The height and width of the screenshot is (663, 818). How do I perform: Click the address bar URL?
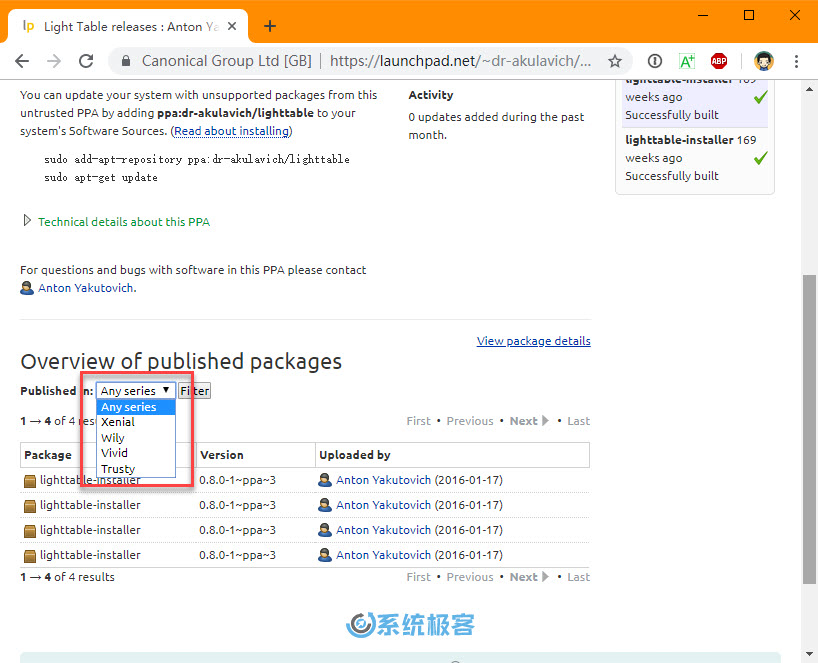tap(460, 61)
